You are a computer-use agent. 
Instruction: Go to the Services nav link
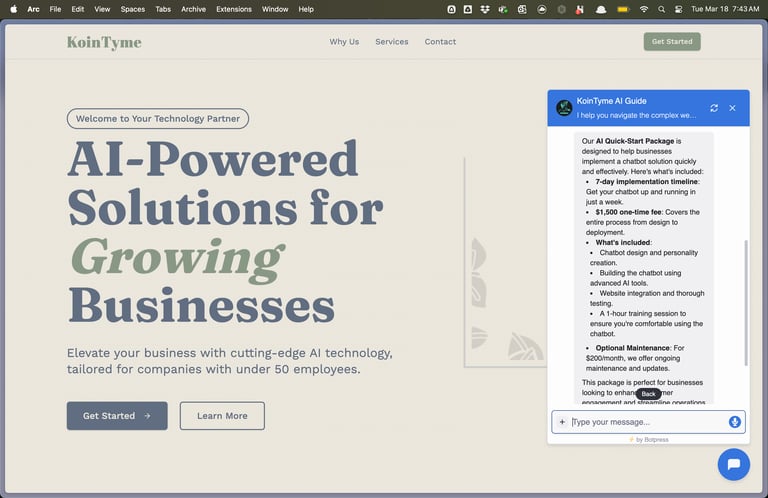[391, 42]
